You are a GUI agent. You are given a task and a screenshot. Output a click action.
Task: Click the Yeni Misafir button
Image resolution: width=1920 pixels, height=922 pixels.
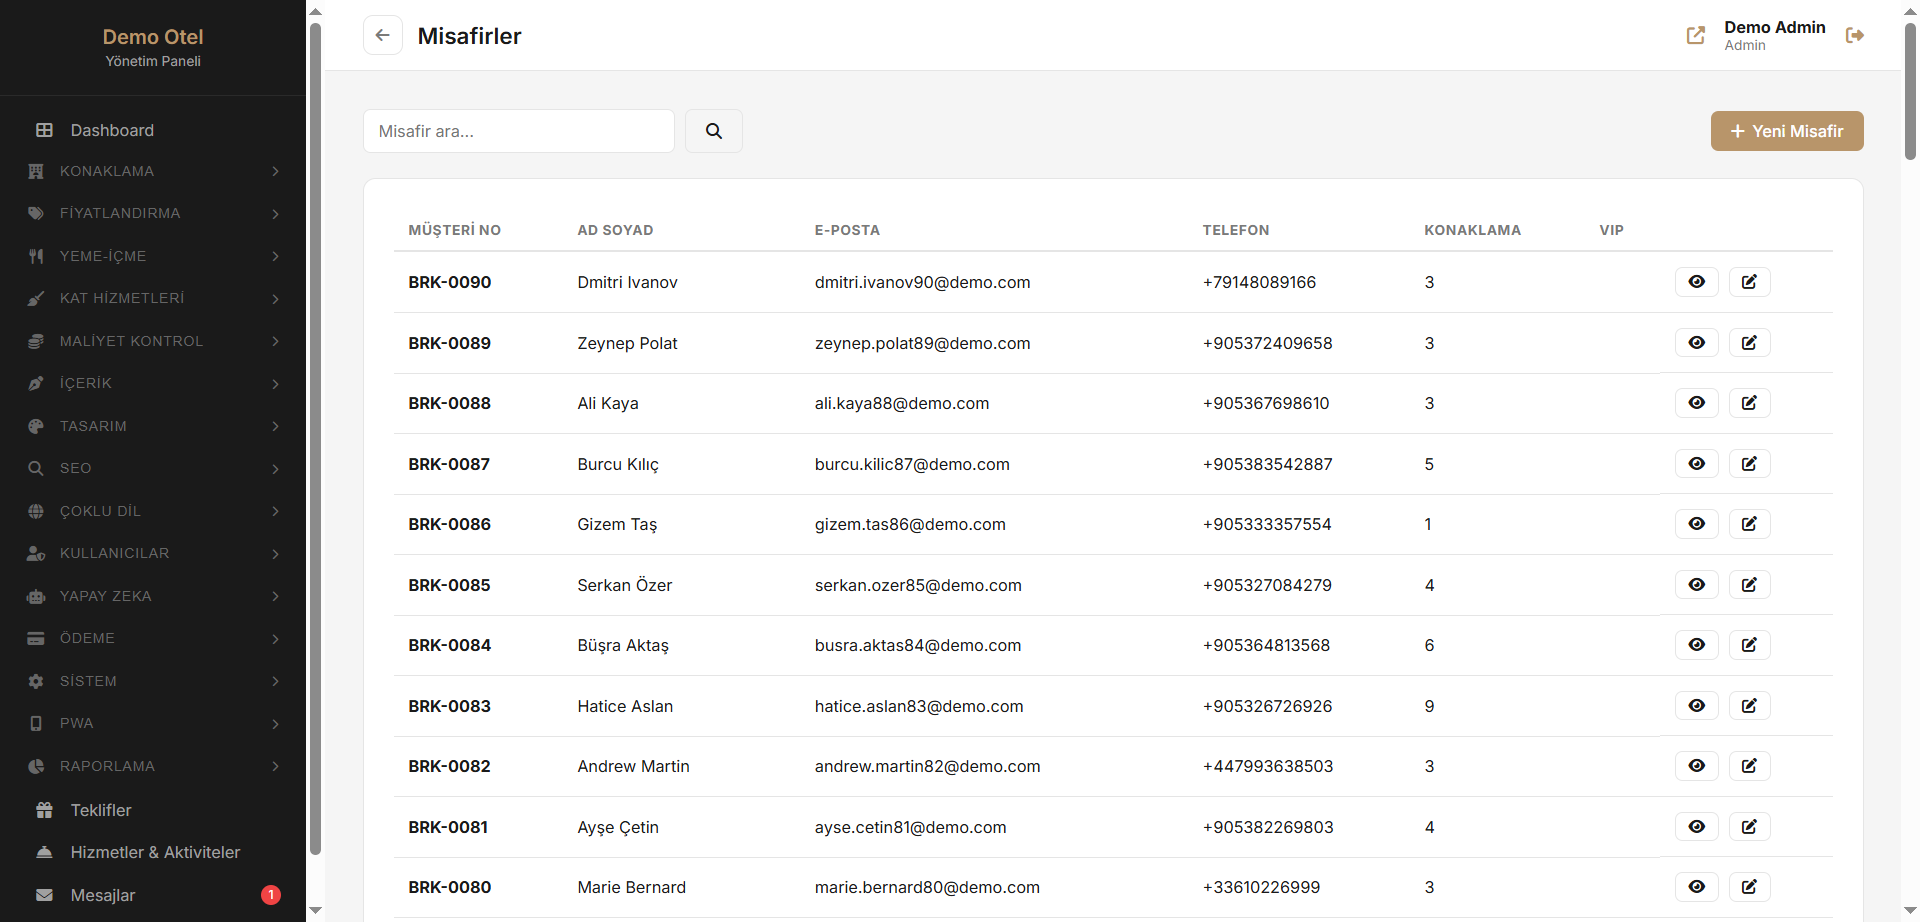point(1786,131)
